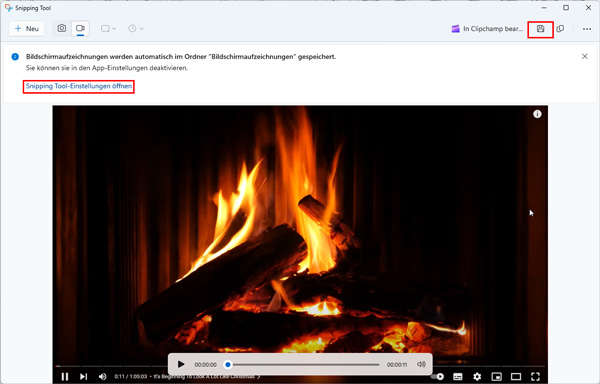Click the Neu button to start new snip

26,29
